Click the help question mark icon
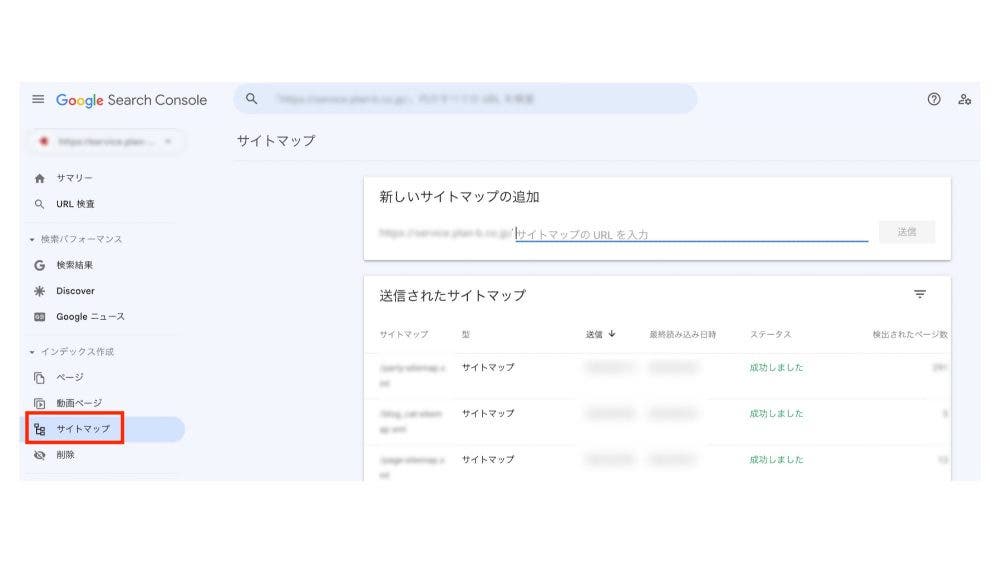The image size is (1000, 563). (934, 99)
